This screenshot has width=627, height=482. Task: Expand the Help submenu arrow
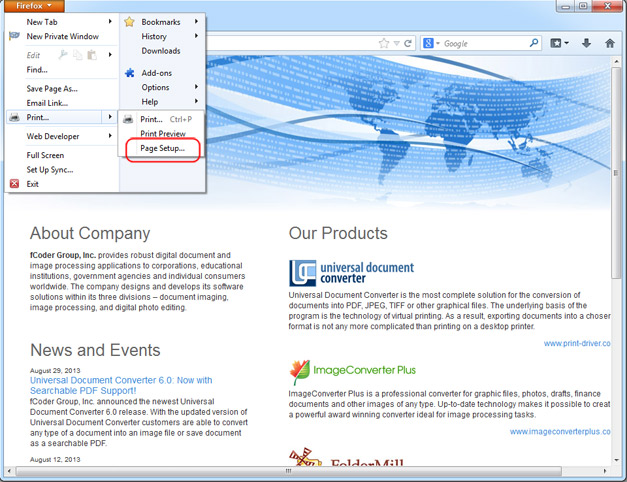pyautogui.click(x=196, y=101)
